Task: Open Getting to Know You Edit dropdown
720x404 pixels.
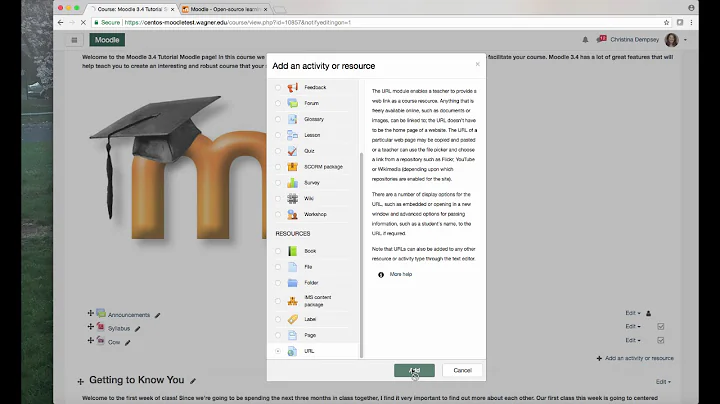Action: tap(663, 382)
